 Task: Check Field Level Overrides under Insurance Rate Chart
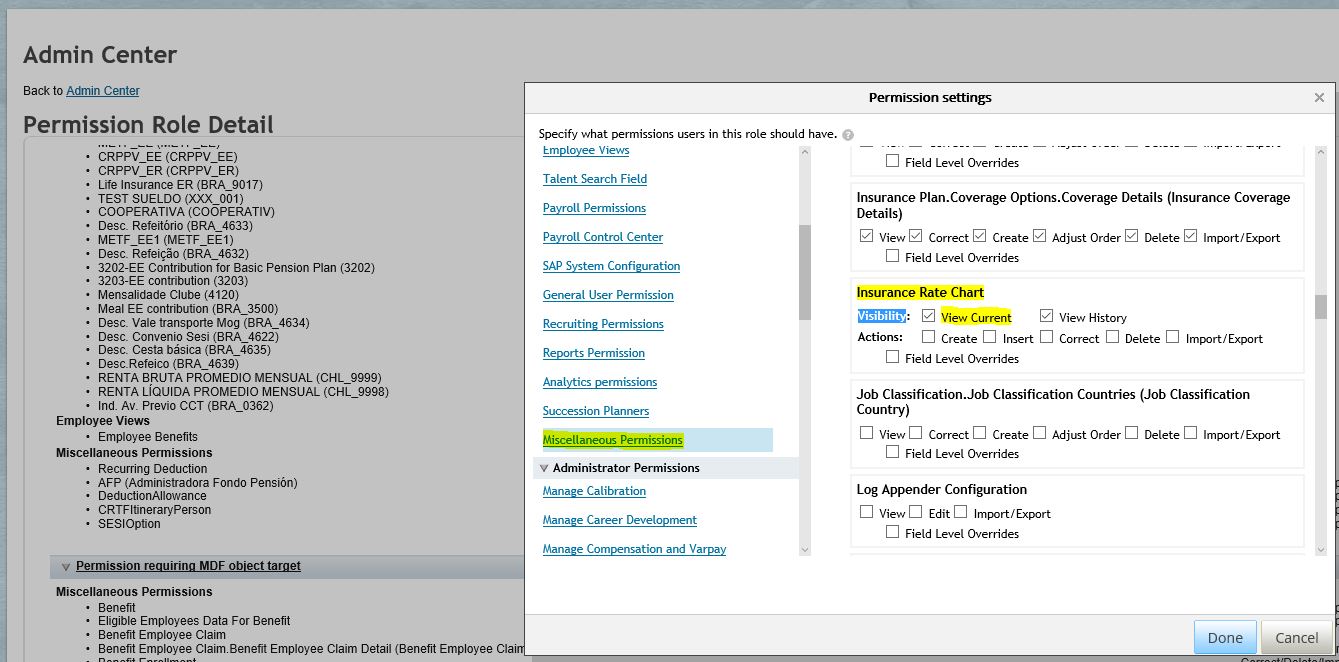tap(893, 356)
